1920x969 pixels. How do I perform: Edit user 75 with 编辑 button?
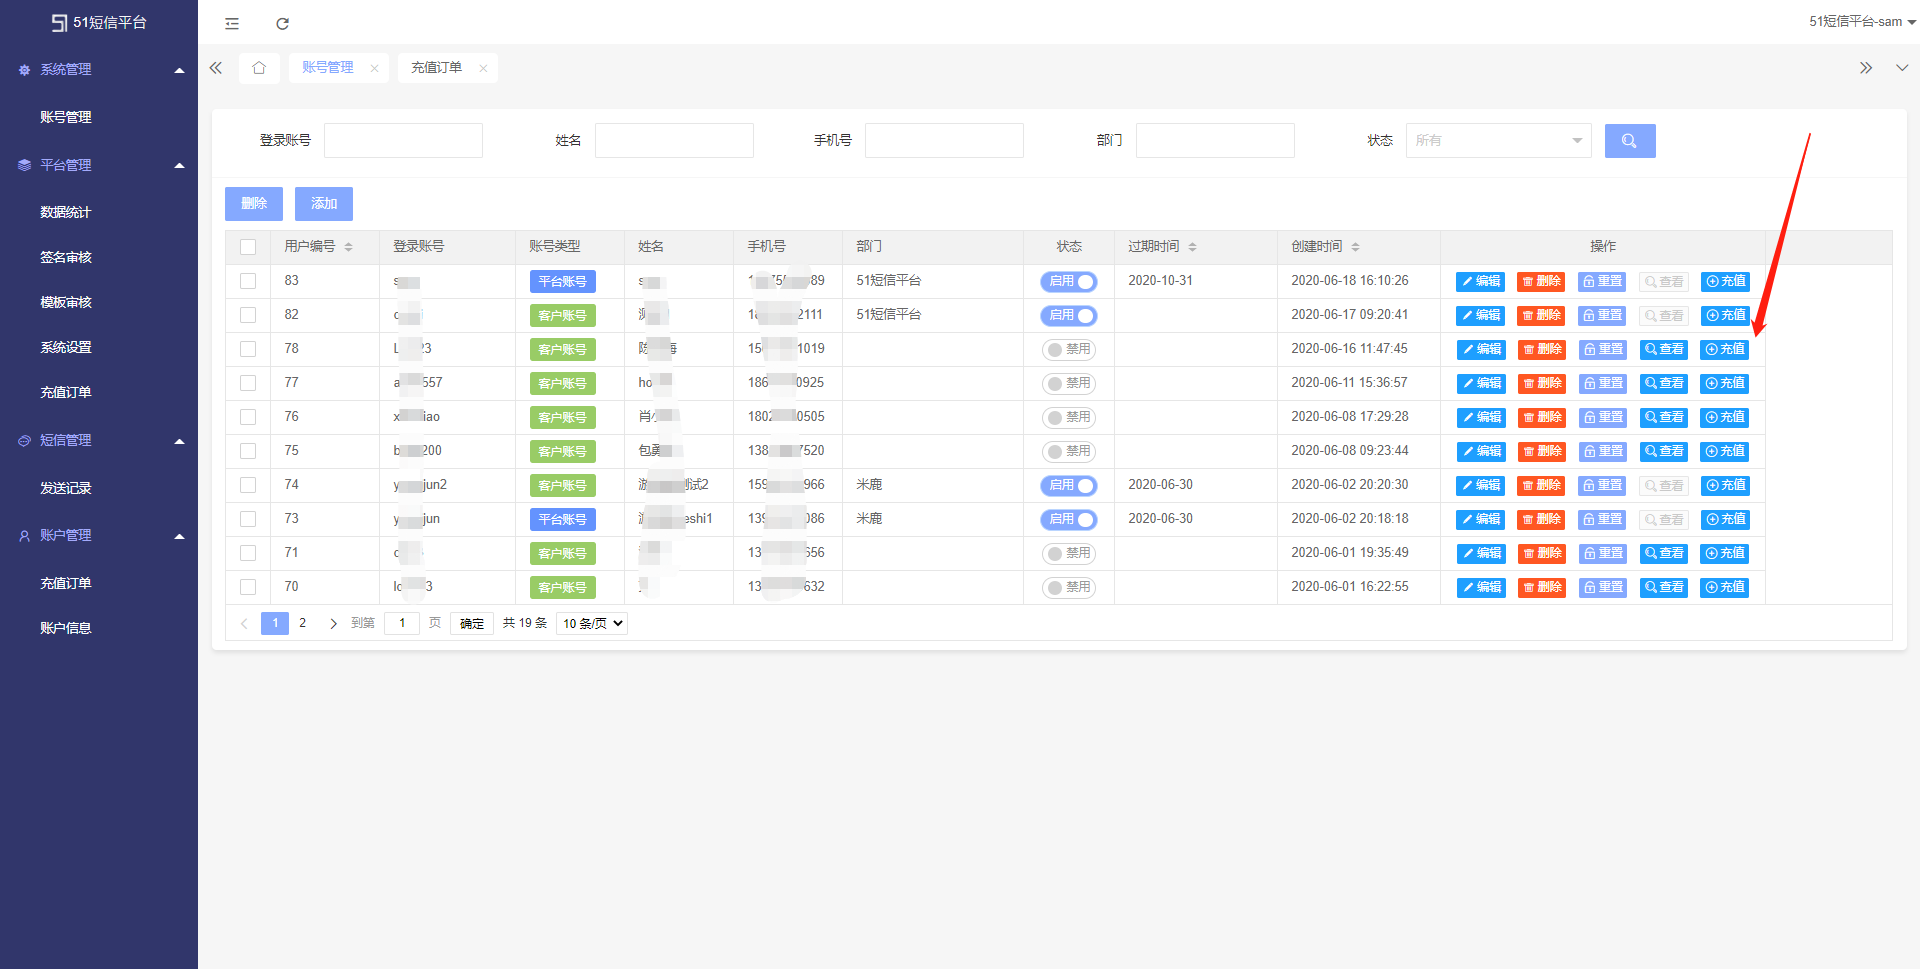(x=1481, y=452)
